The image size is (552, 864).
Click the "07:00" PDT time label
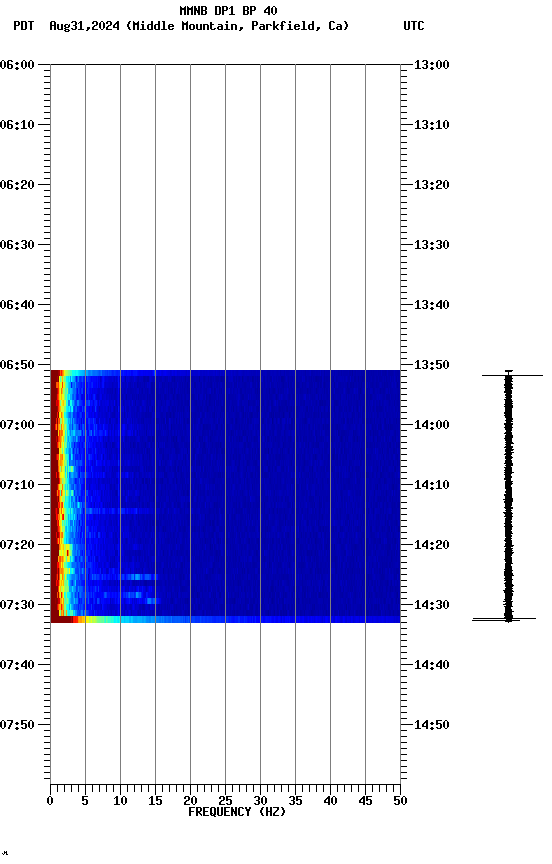(x=17, y=425)
